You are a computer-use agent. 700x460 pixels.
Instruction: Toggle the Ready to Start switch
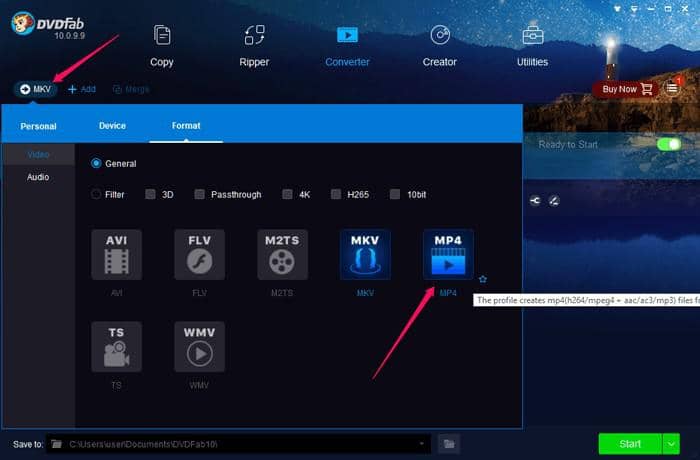pos(668,144)
